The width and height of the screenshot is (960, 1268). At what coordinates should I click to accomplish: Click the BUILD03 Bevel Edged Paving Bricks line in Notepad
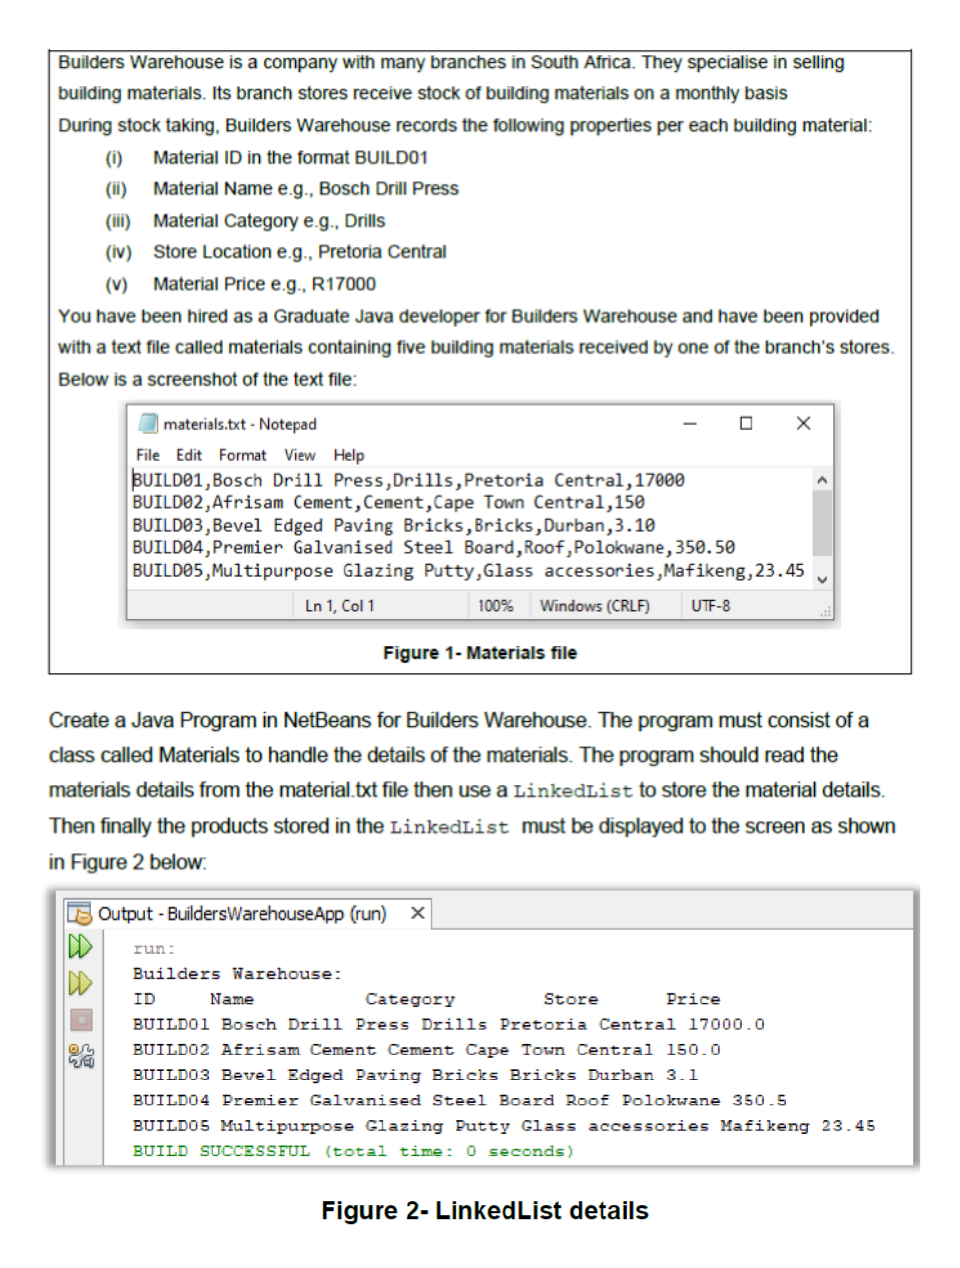[393, 525]
